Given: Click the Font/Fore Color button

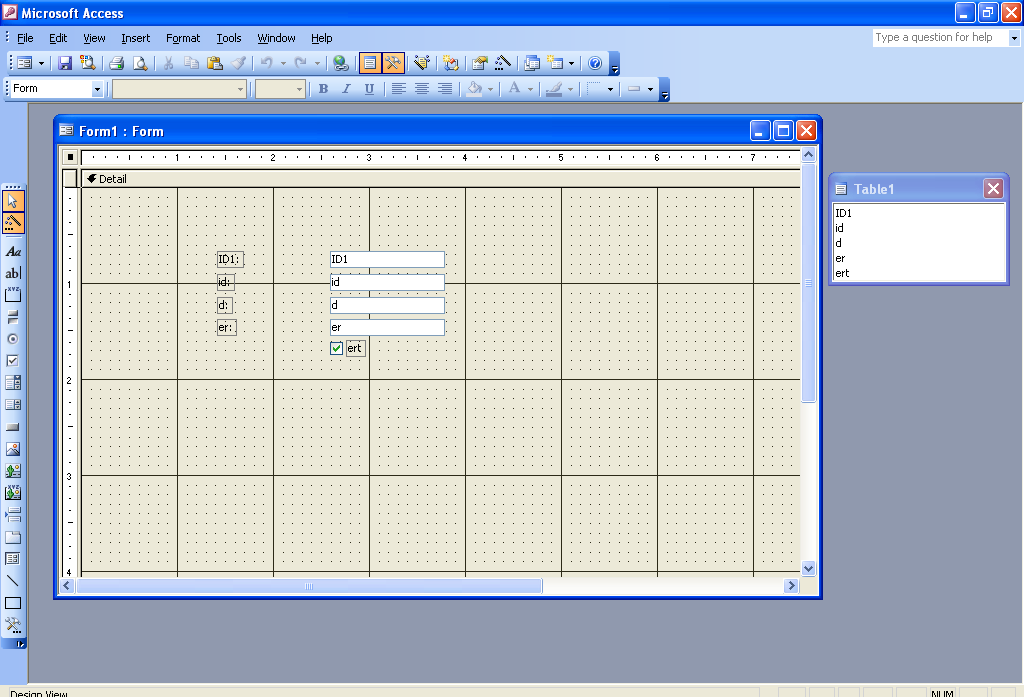Looking at the screenshot, I should [x=514, y=89].
